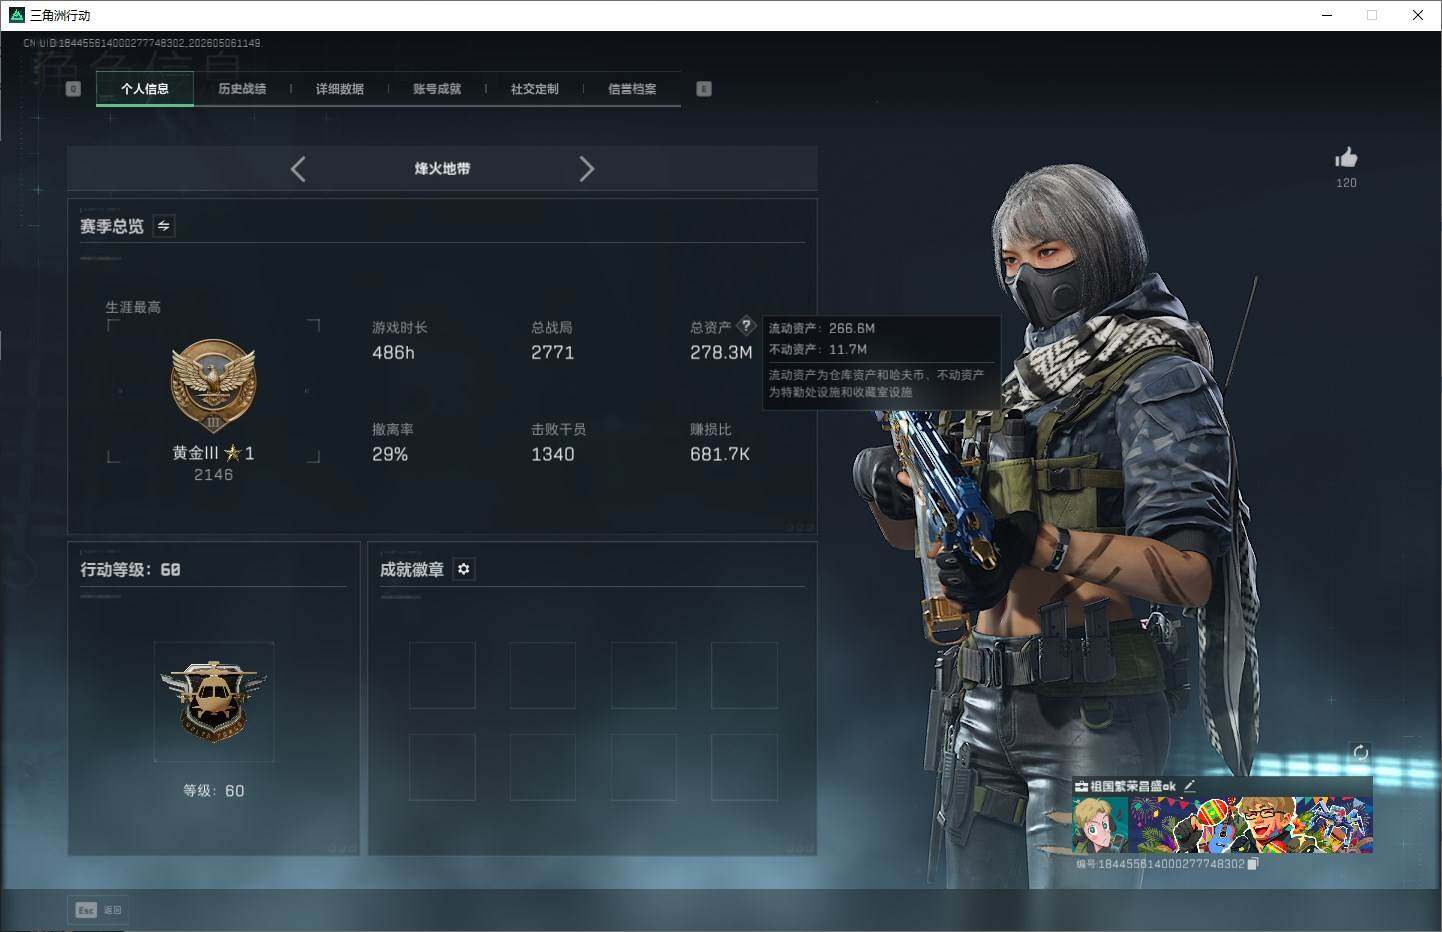Viewport: 1442px width, 932px height.
Task: Click the 赚损比 value 681.7K
Action: click(x=720, y=455)
